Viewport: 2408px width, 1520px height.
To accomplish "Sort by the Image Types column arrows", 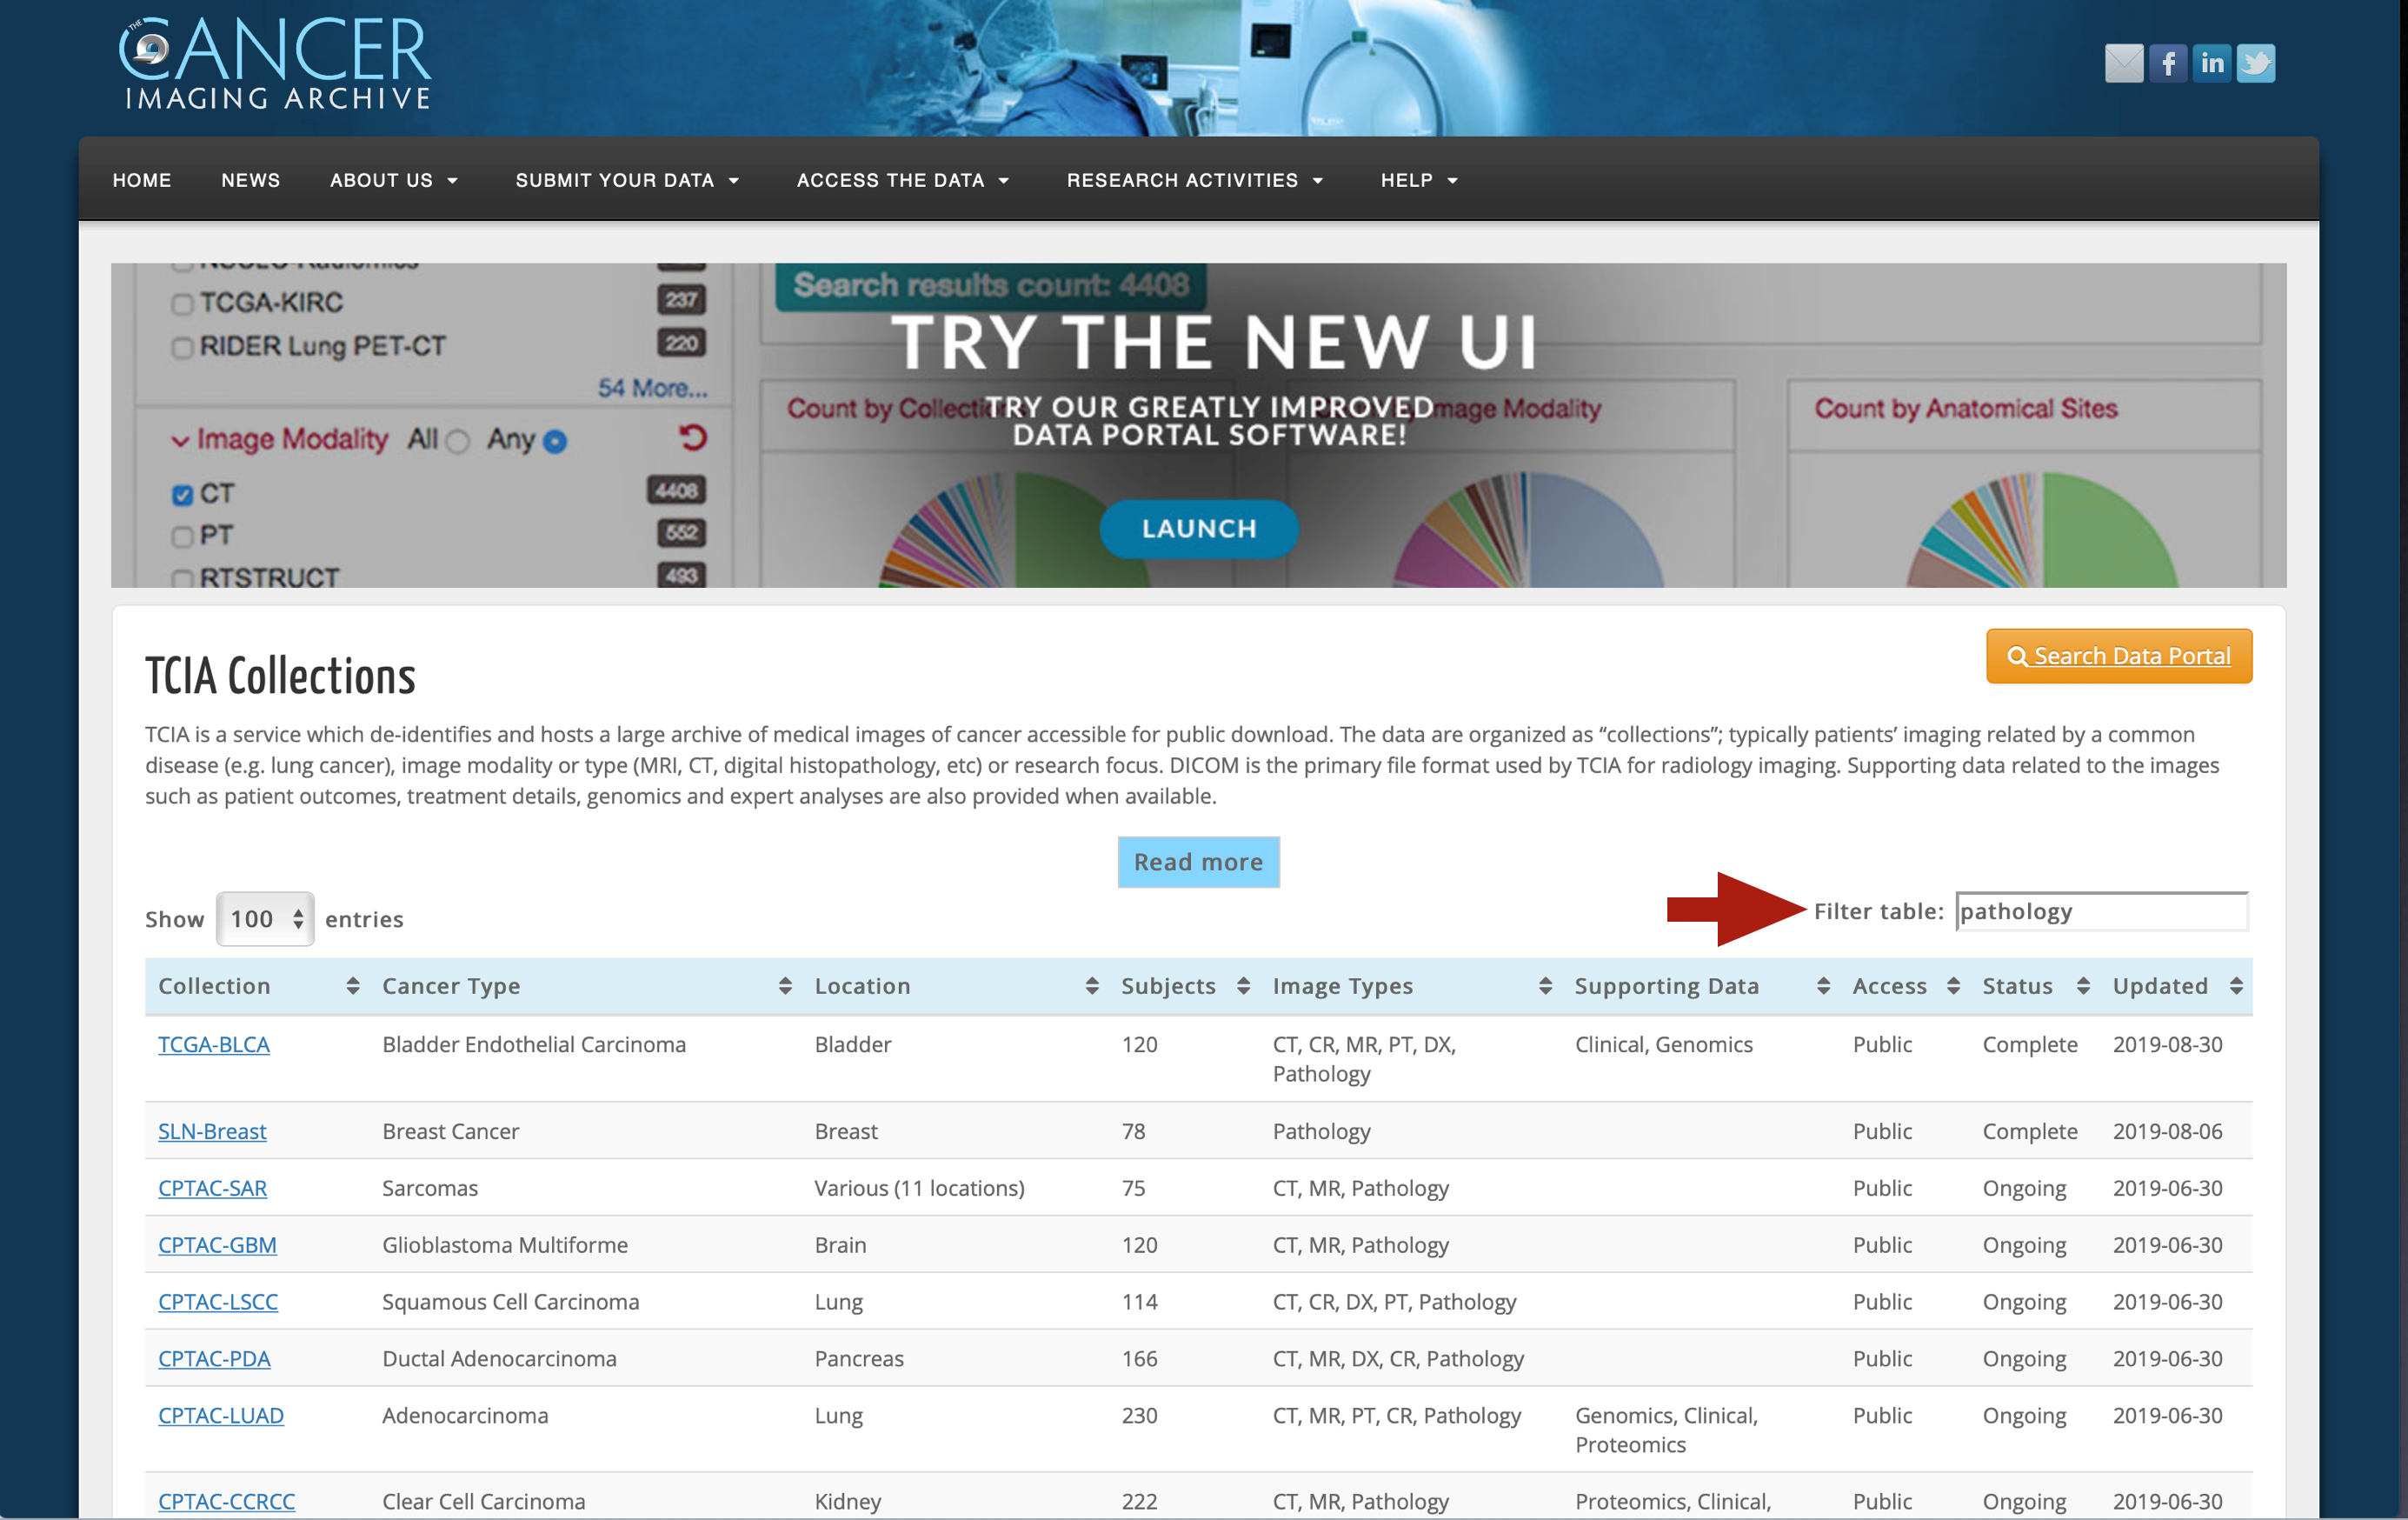I will pyautogui.click(x=1545, y=986).
